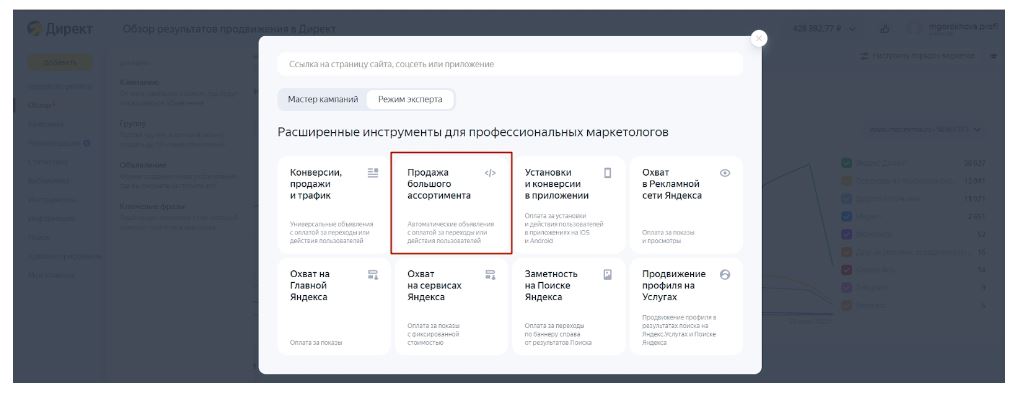Select the Режим эксперта tab

(410, 99)
